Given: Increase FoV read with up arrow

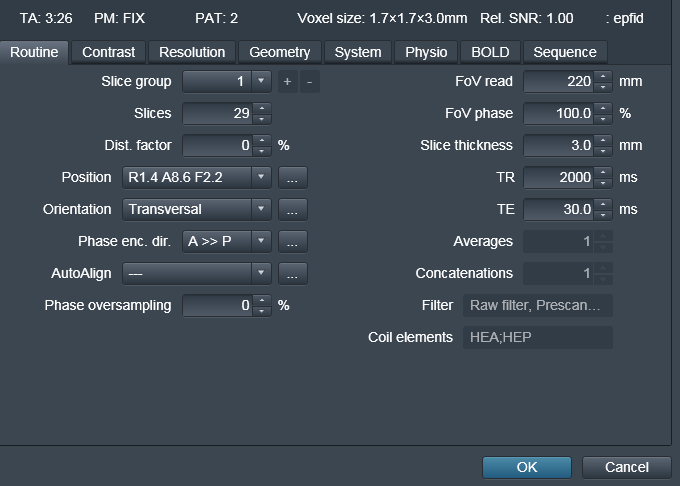Looking at the screenshot, I should 602,77.
